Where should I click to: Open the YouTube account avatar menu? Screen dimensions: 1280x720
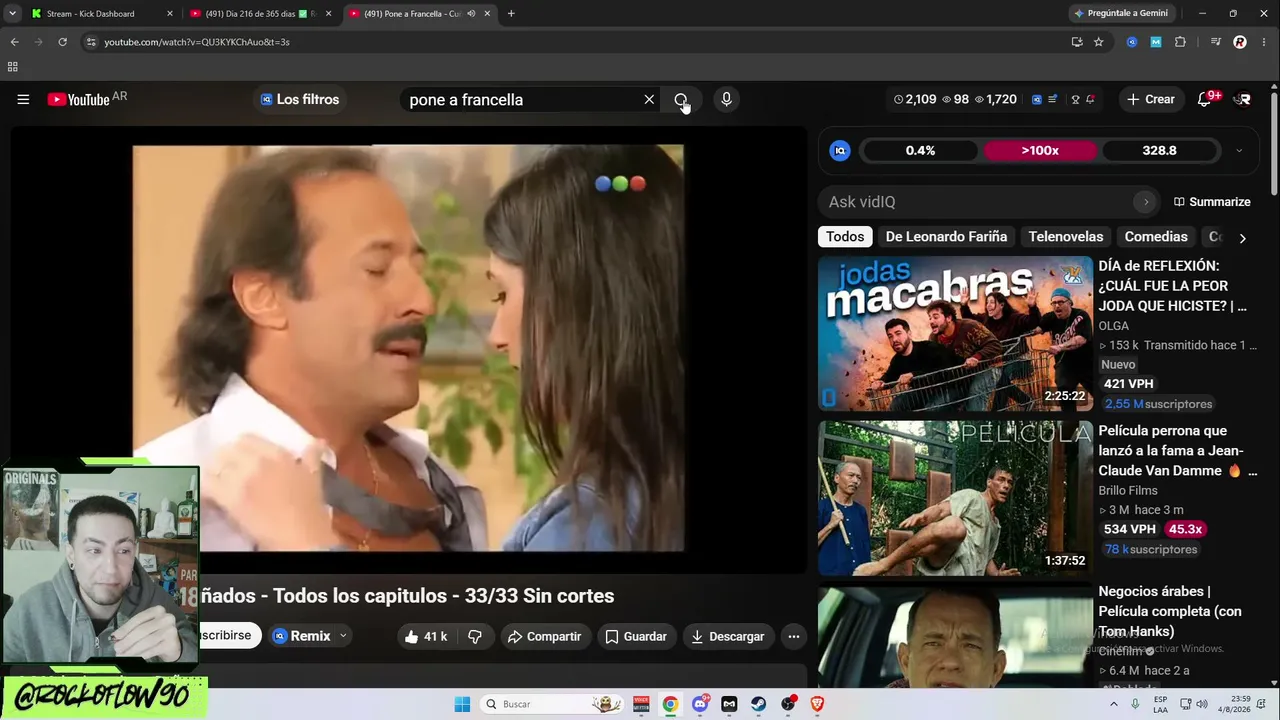[x=1242, y=99]
